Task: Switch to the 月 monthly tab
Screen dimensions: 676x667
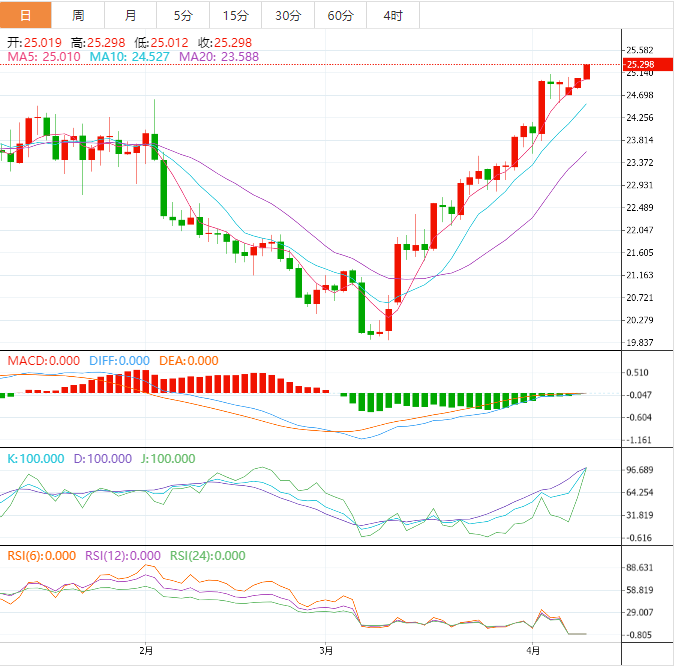Action: tap(131, 16)
